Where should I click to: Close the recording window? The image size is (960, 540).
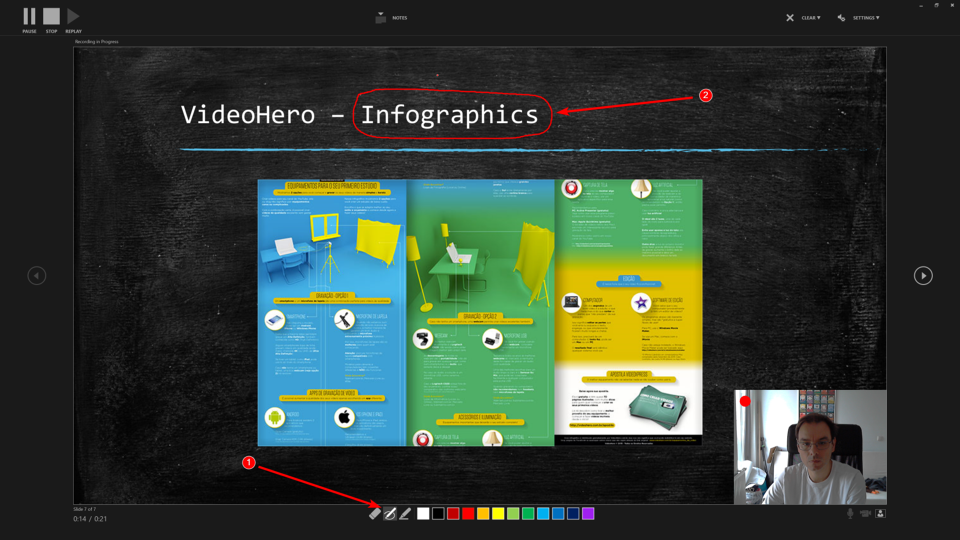tap(952, 5)
